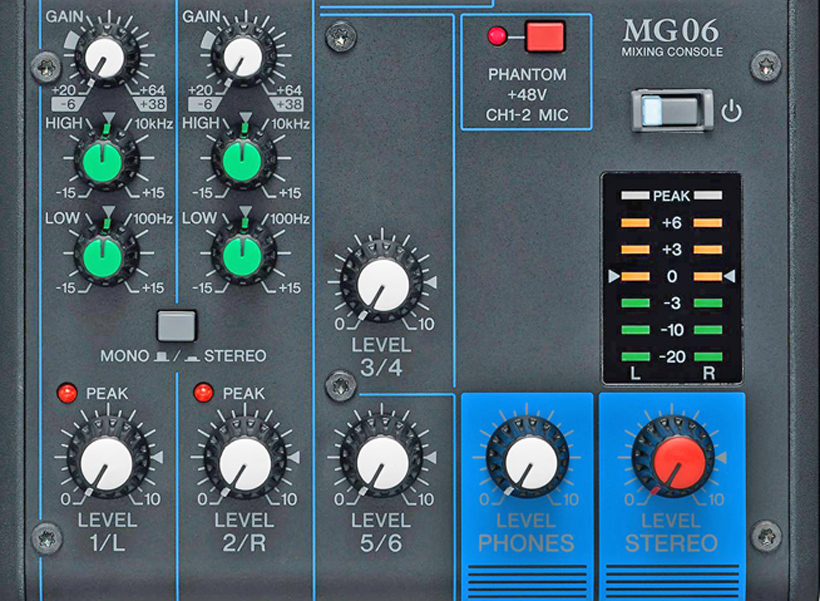Click the channel 1 '10kHz' label
Viewport: 820px width, 601px height.
(x=154, y=124)
